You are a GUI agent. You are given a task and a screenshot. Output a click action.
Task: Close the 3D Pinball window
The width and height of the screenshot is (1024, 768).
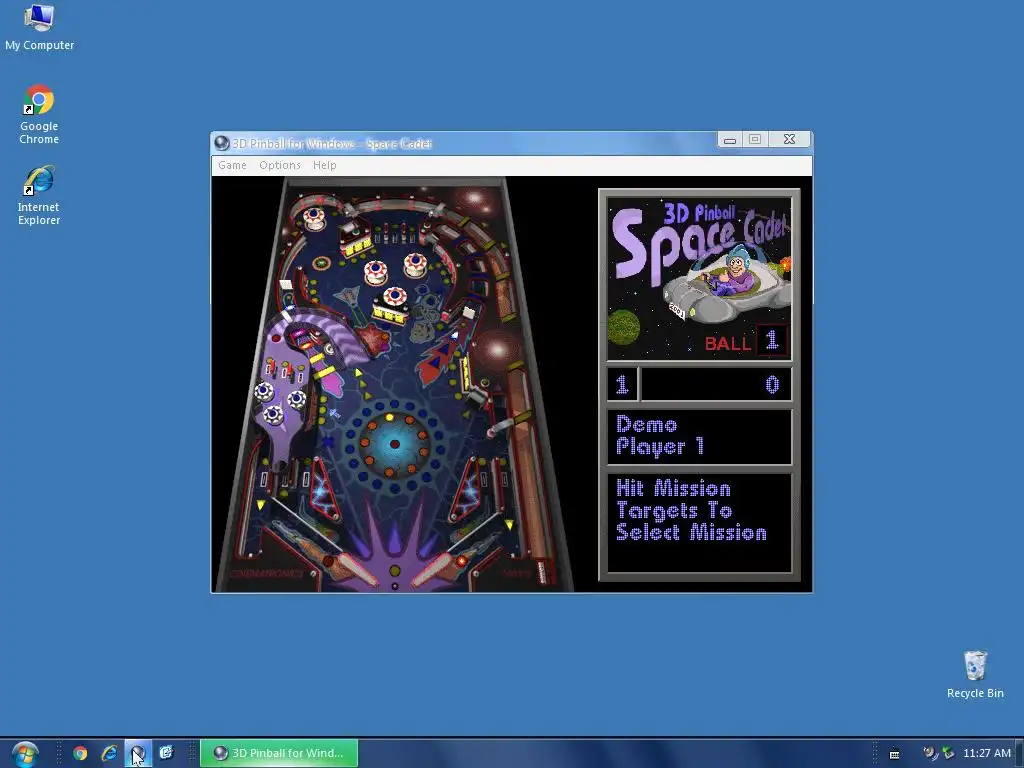click(x=789, y=139)
